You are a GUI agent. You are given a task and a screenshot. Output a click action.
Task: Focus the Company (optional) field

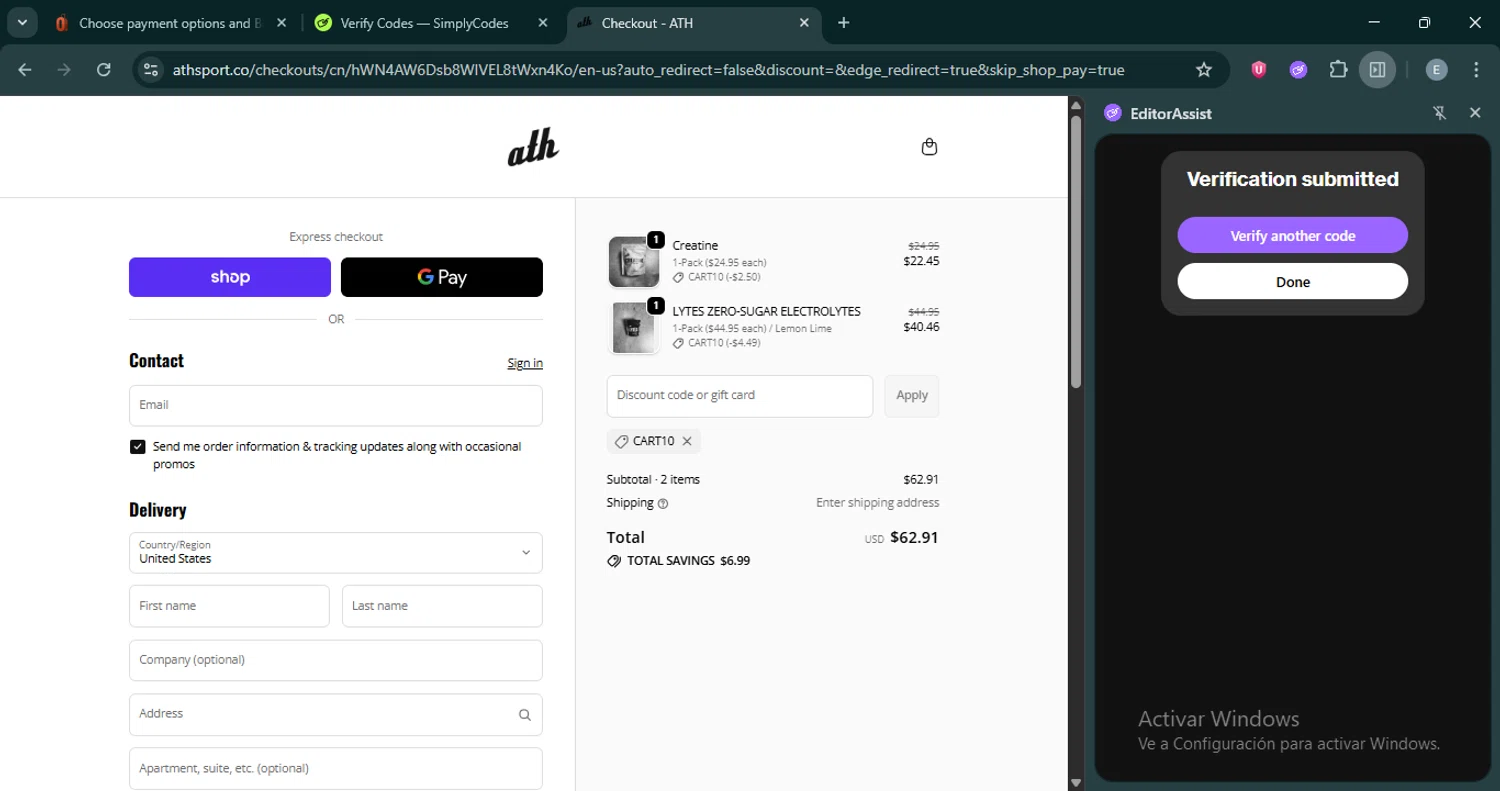pos(336,660)
